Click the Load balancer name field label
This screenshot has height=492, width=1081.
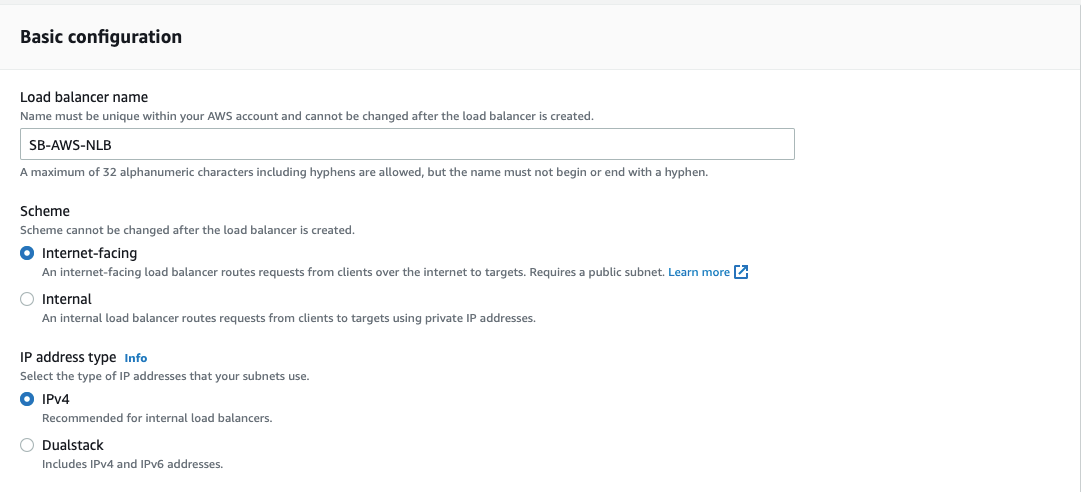point(84,97)
